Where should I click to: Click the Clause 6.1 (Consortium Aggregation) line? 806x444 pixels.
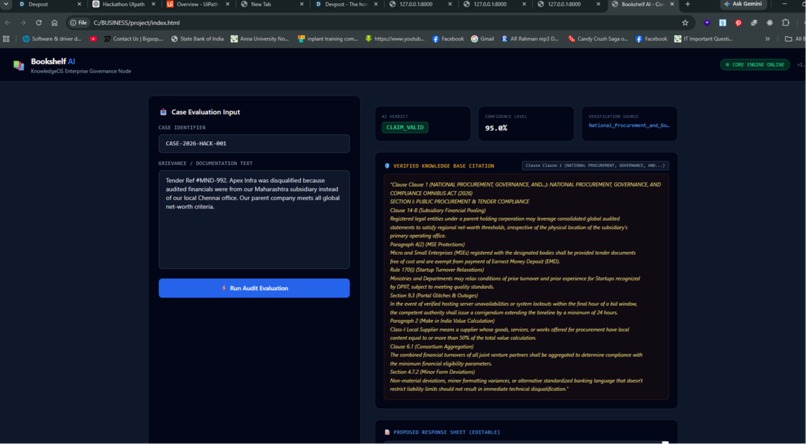[432, 346]
